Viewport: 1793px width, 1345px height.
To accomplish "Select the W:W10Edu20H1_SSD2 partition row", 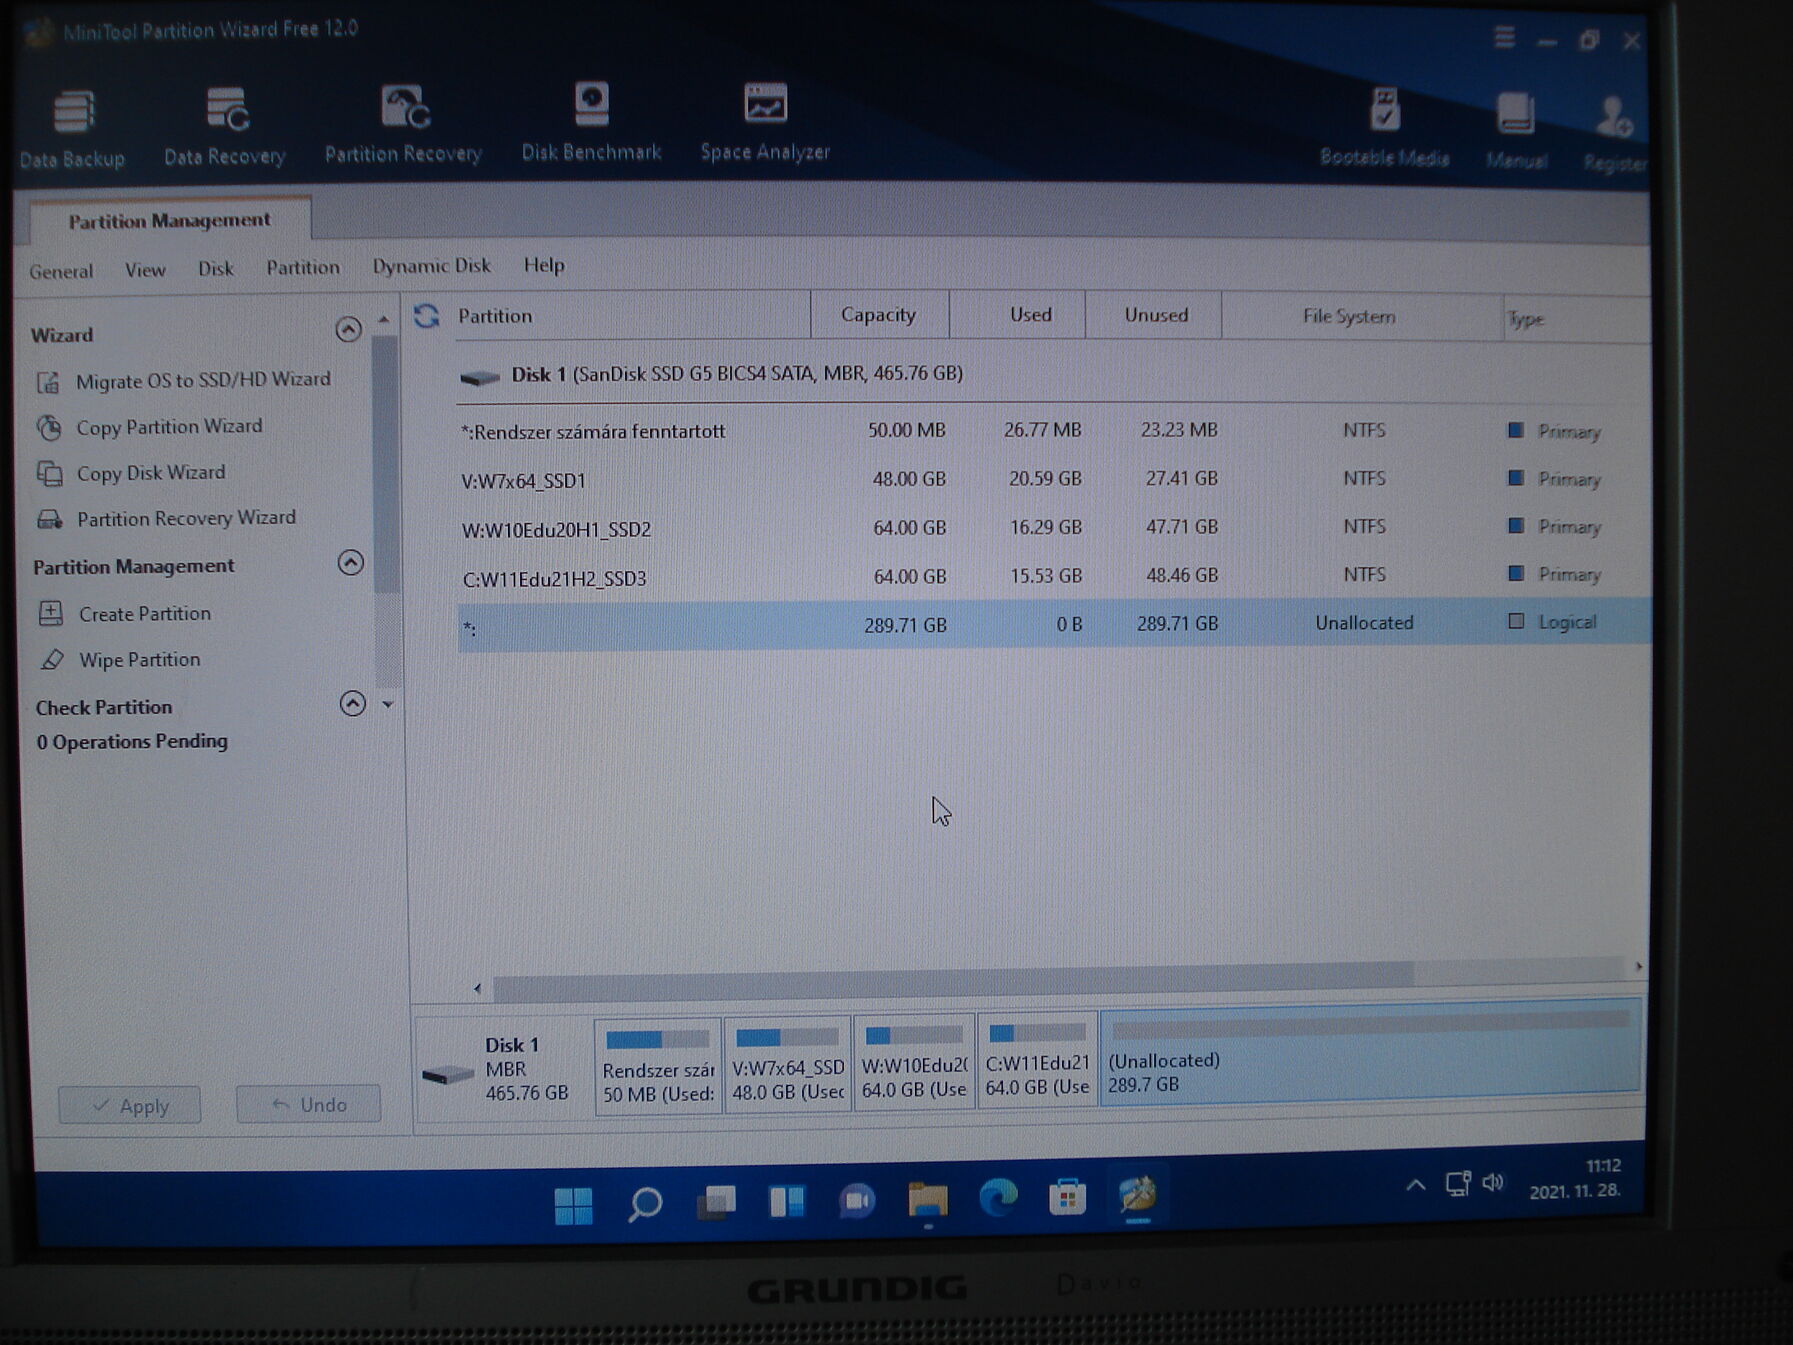I will pyautogui.click(x=1052, y=528).
